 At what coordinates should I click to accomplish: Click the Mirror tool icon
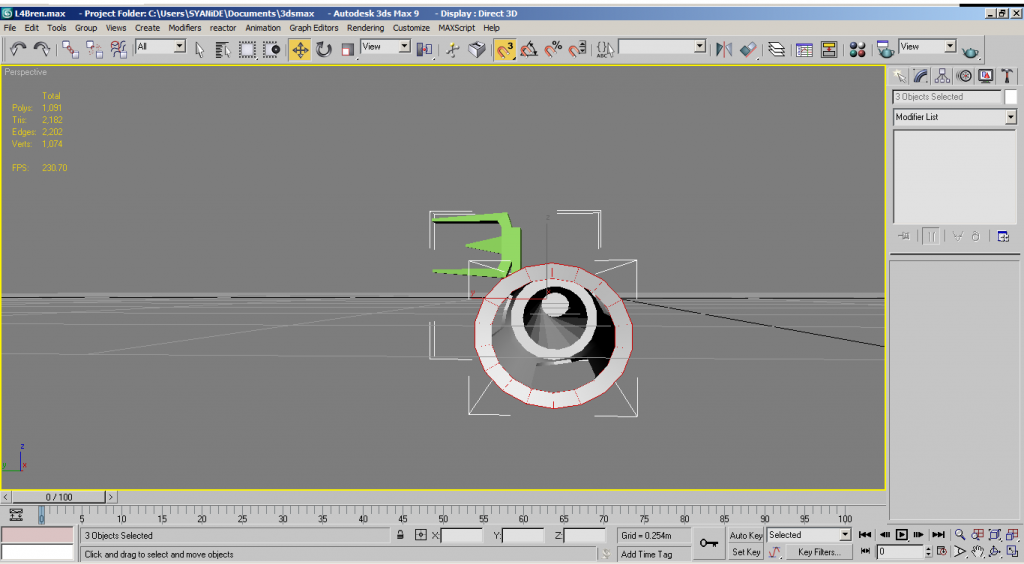point(724,49)
